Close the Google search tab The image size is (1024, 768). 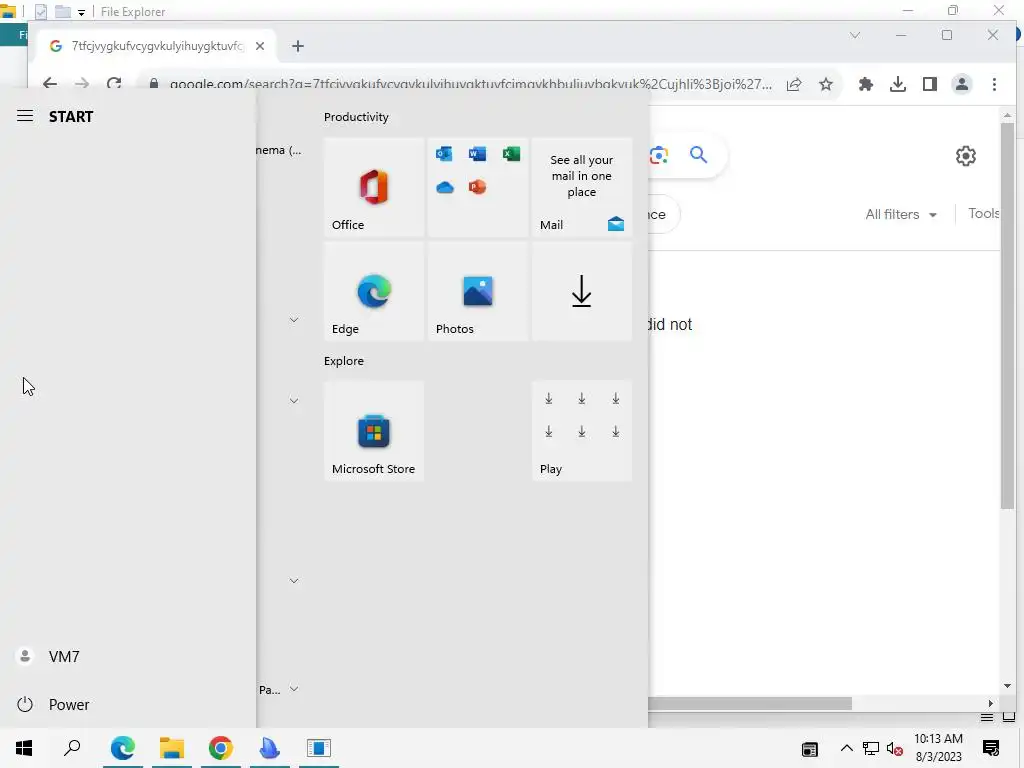tap(260, 46)
